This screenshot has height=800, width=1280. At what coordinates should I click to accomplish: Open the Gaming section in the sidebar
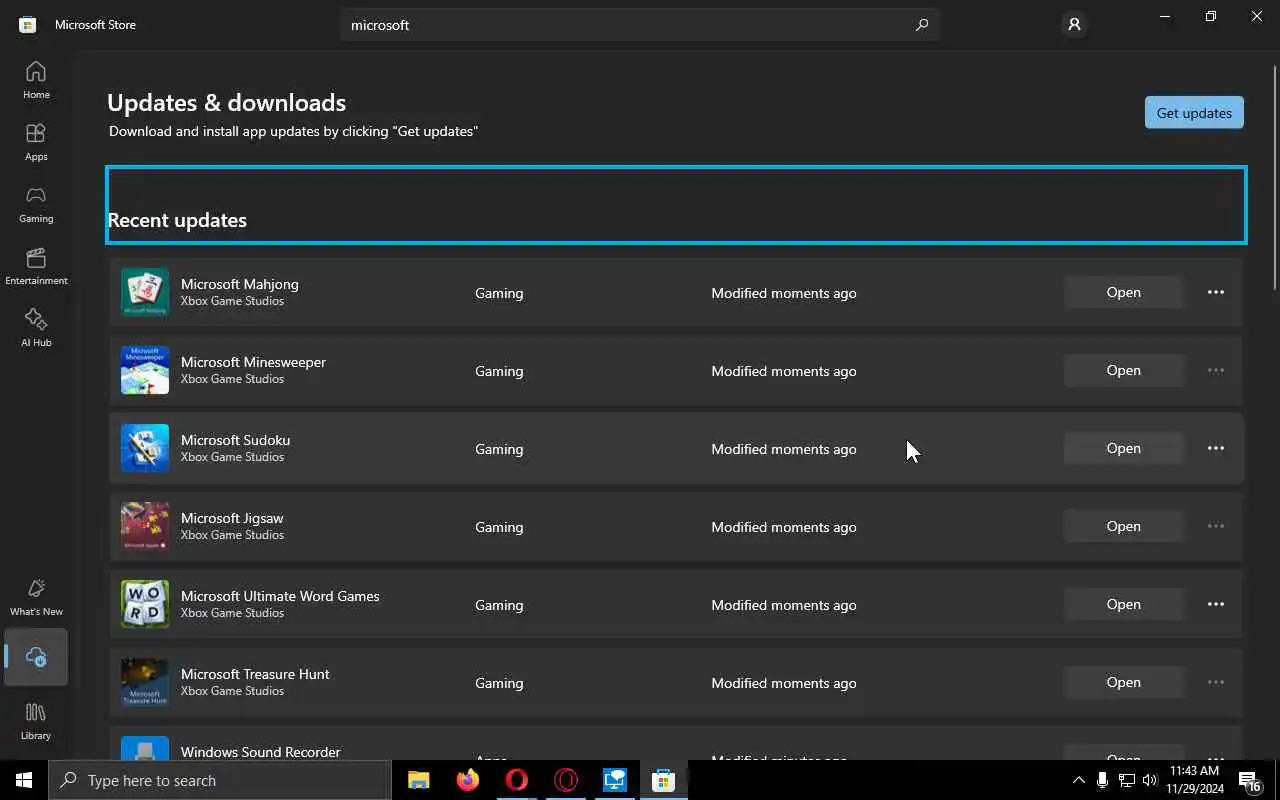pos(36,204)
